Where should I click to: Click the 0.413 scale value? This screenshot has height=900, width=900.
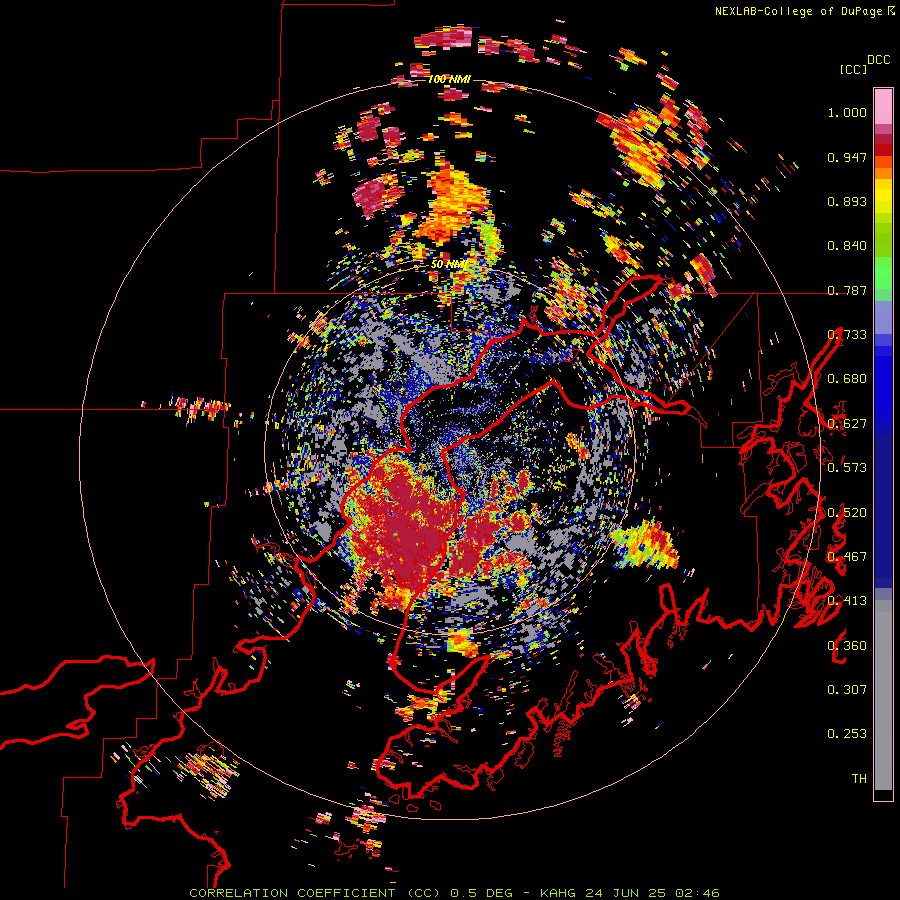[847, 601]
